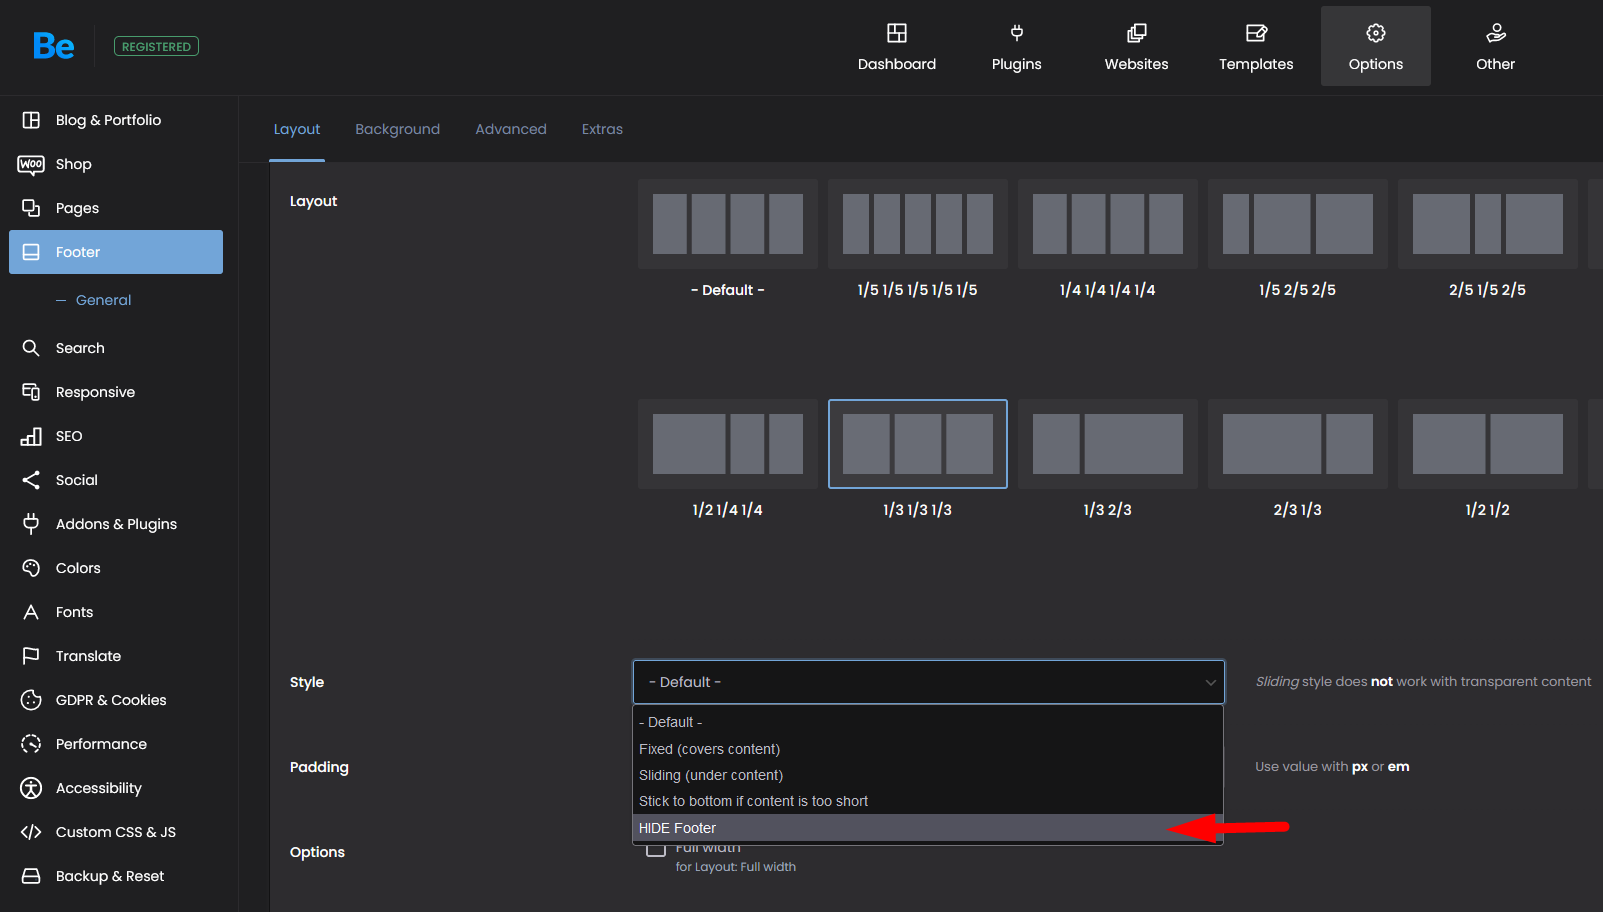Screen dimensions: 1603x912
Task: Click 'Use value with px or em' hint
Action: point(1332,767)
